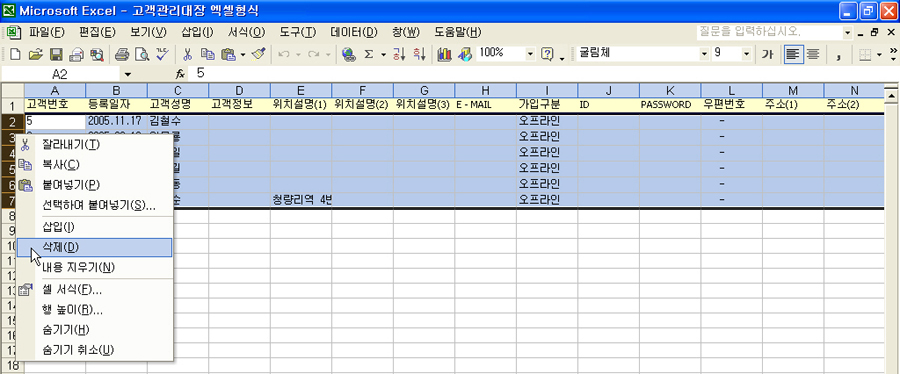Open the AutoSum functions dropdown arrow
Image resolution: width=900 pixels, height=374 pixels.
(383, 54)
